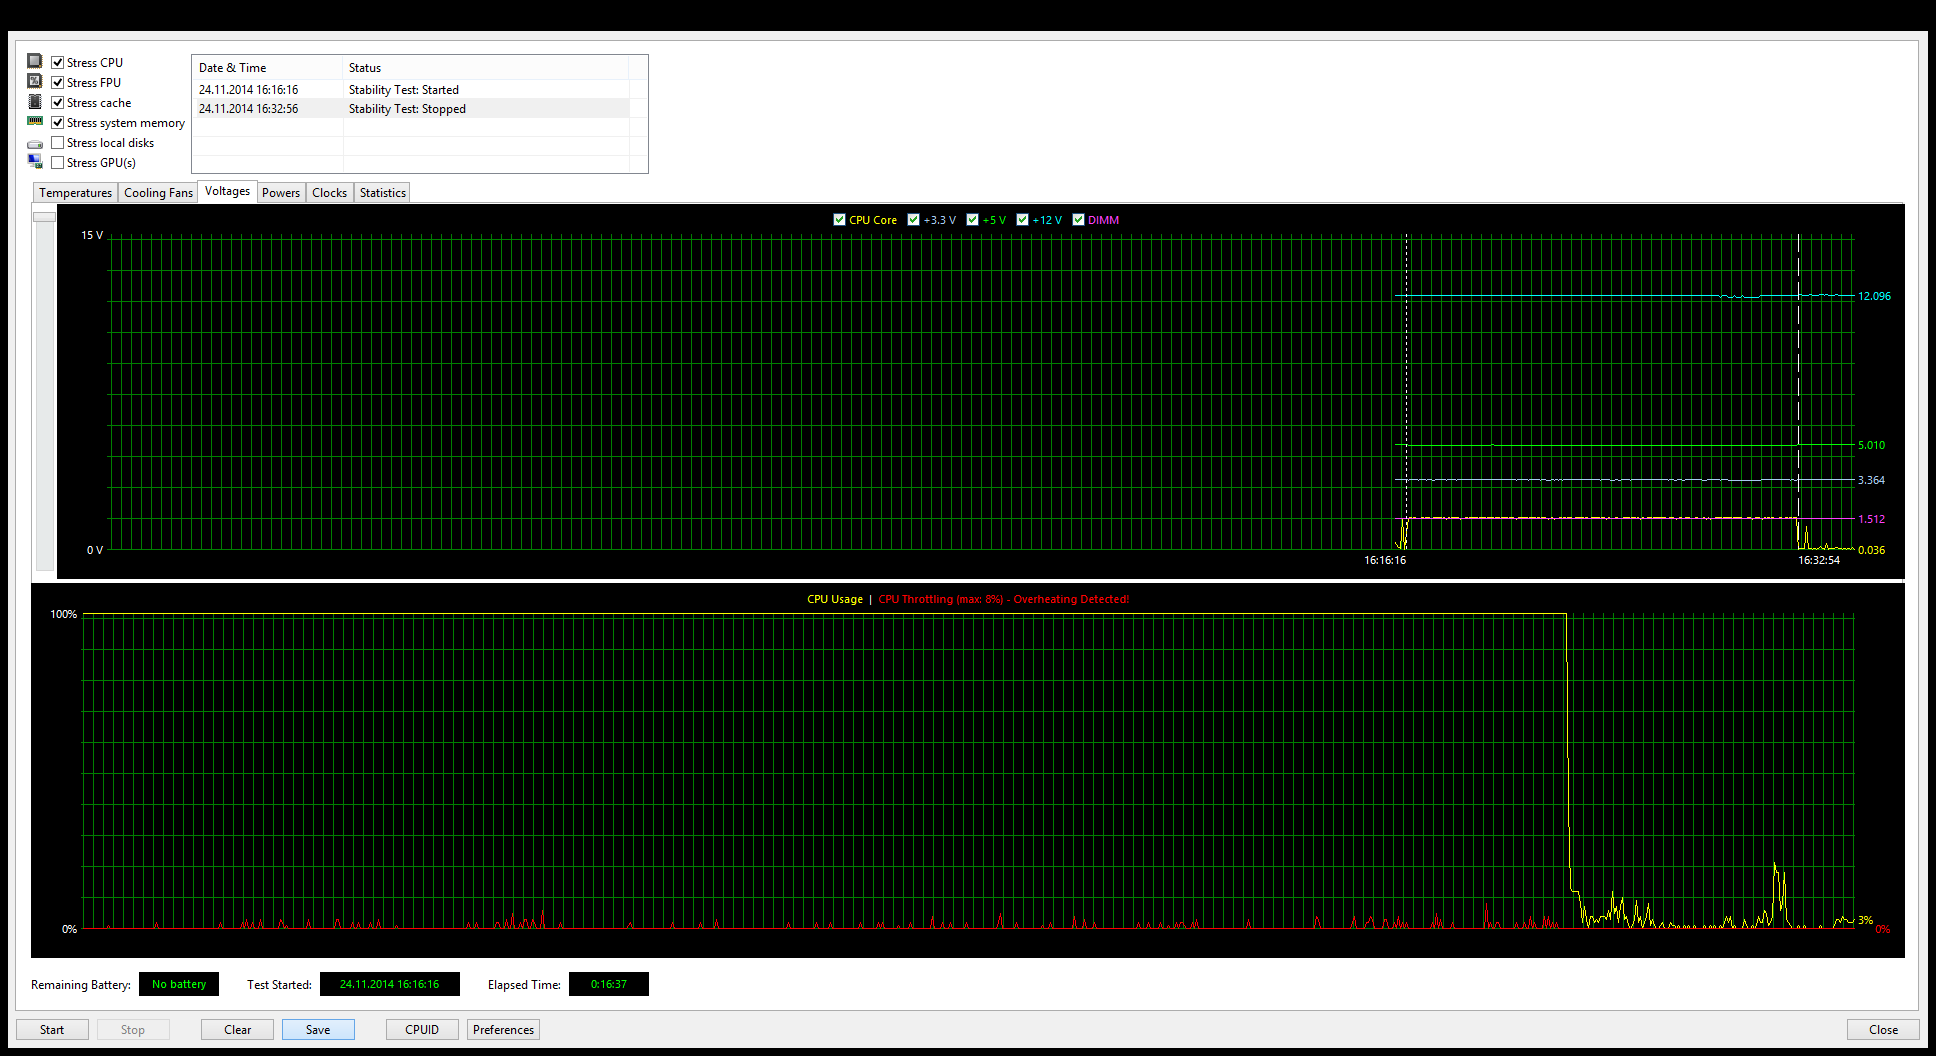
Task: Click the CPU Throttling Overheating Detected text
Action: tap(1003, 599)
